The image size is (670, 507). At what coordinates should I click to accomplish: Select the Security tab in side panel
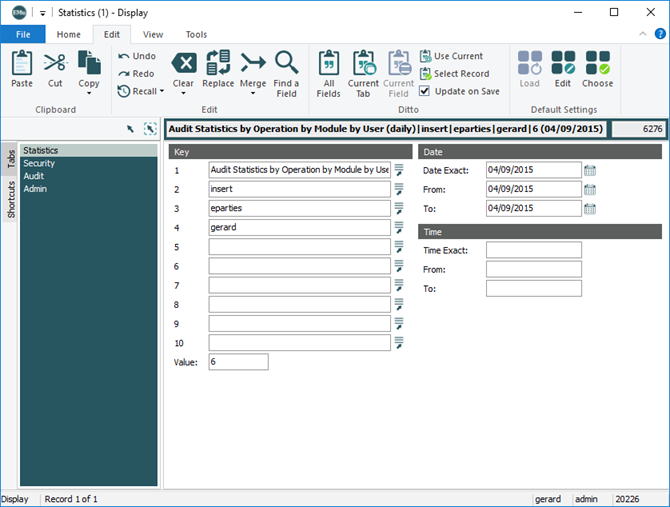click(39, 163)
